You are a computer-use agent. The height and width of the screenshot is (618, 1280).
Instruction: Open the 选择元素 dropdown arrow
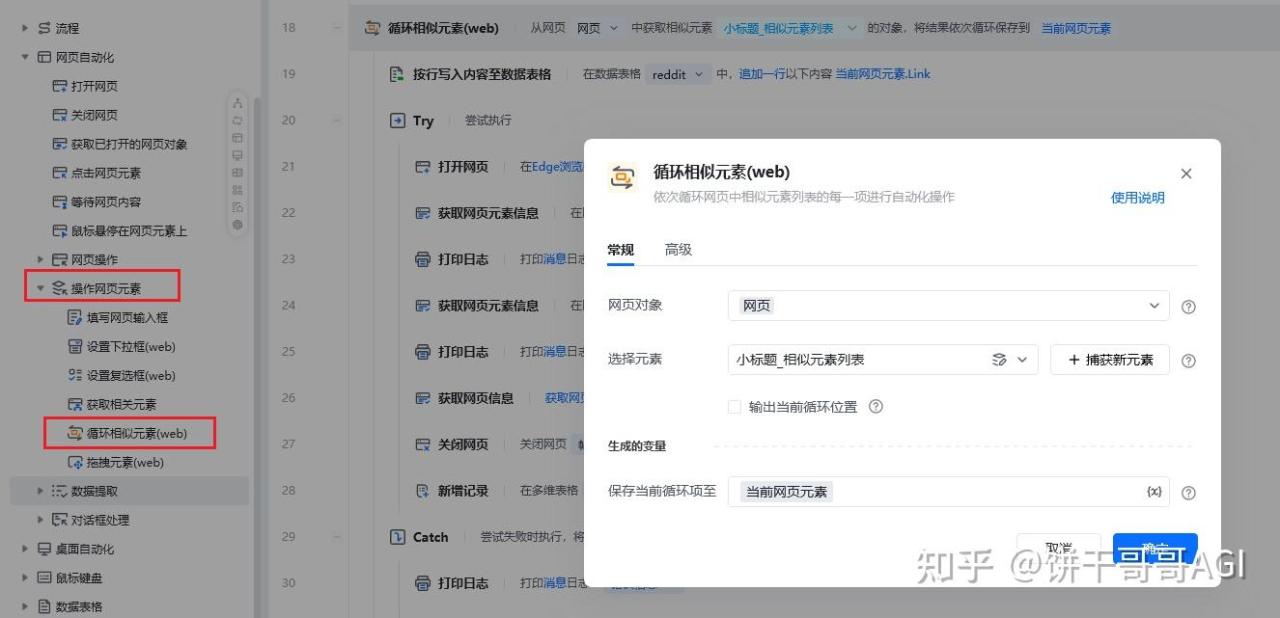click(1022, 360)
